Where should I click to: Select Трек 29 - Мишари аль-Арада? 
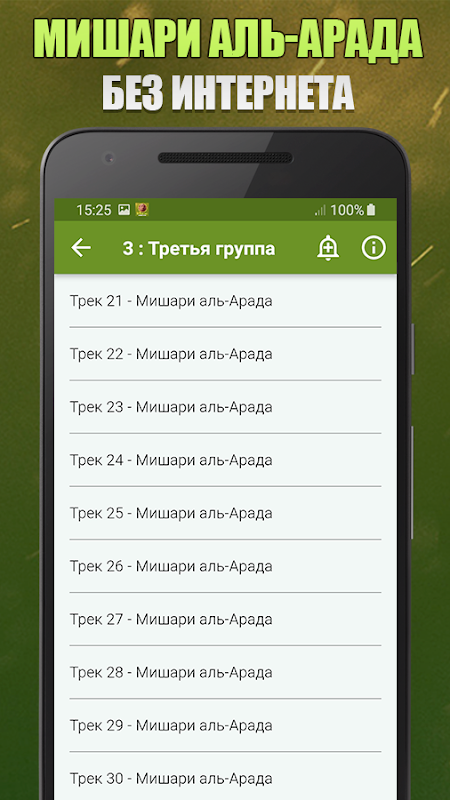pyautogui.click(x=225, y=726)
